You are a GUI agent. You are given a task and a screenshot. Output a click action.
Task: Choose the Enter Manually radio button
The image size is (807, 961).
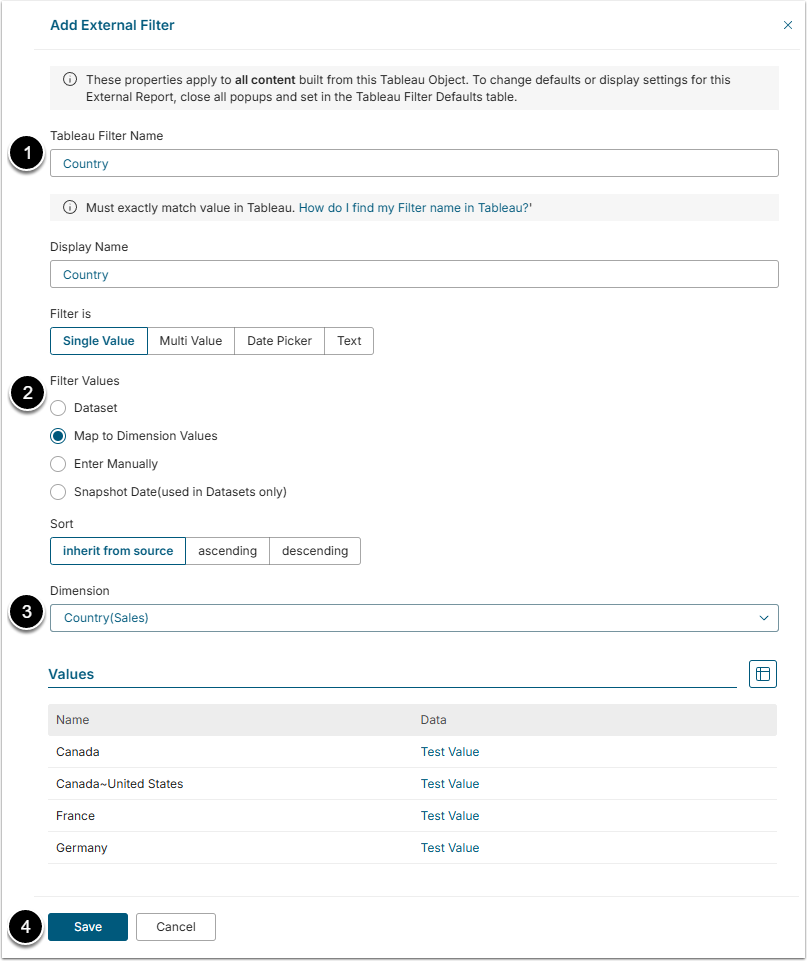tap(59, 464)
